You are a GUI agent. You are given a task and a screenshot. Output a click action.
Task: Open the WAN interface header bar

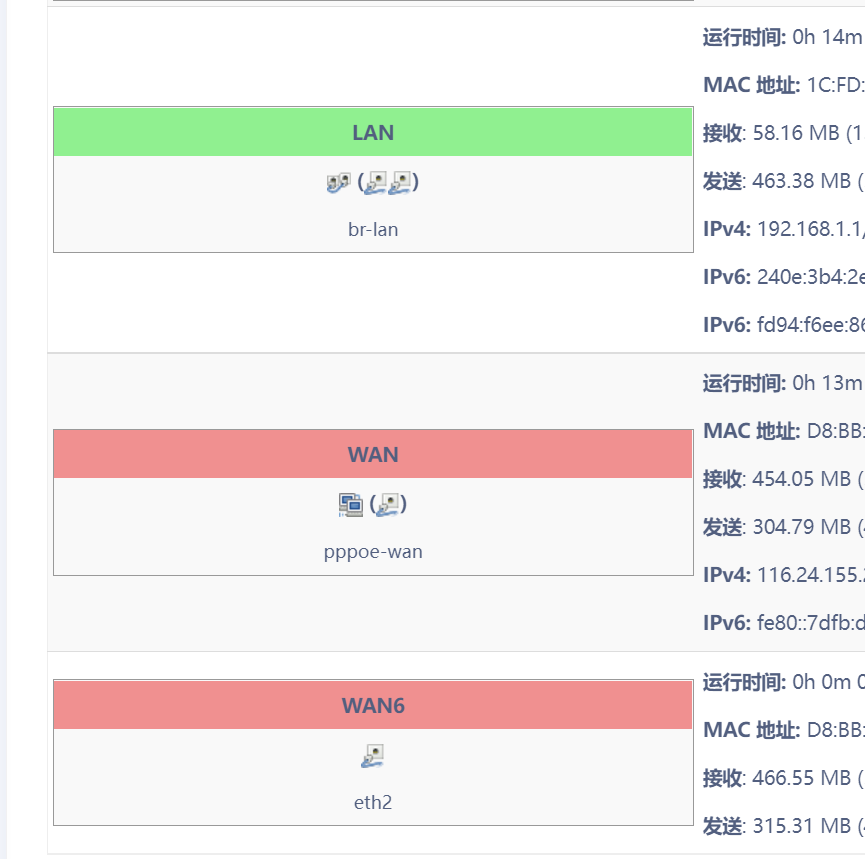(372, 453)
